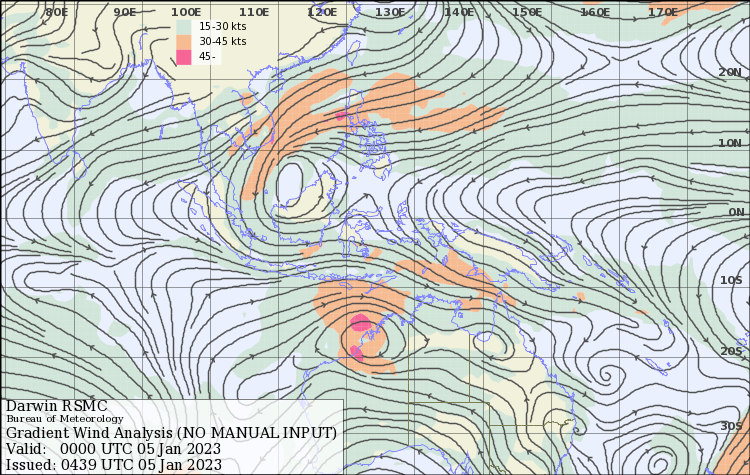The height and width of the screenshot is (475, 750).
Task: Click the 30-45 kts orange legend swatch
Action: click(x=184, y=41)
